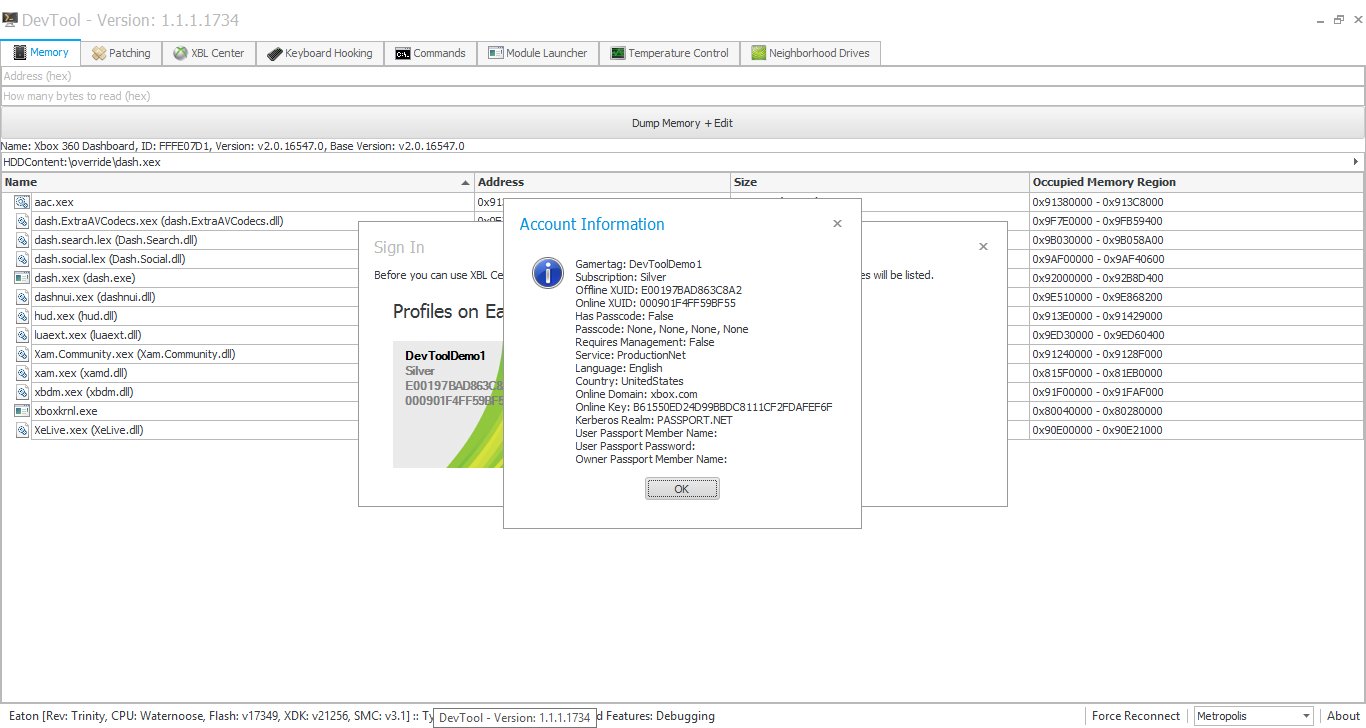Click the DevTool app icon in title bar
This screenshot has width=1366, height=728.
10,19
